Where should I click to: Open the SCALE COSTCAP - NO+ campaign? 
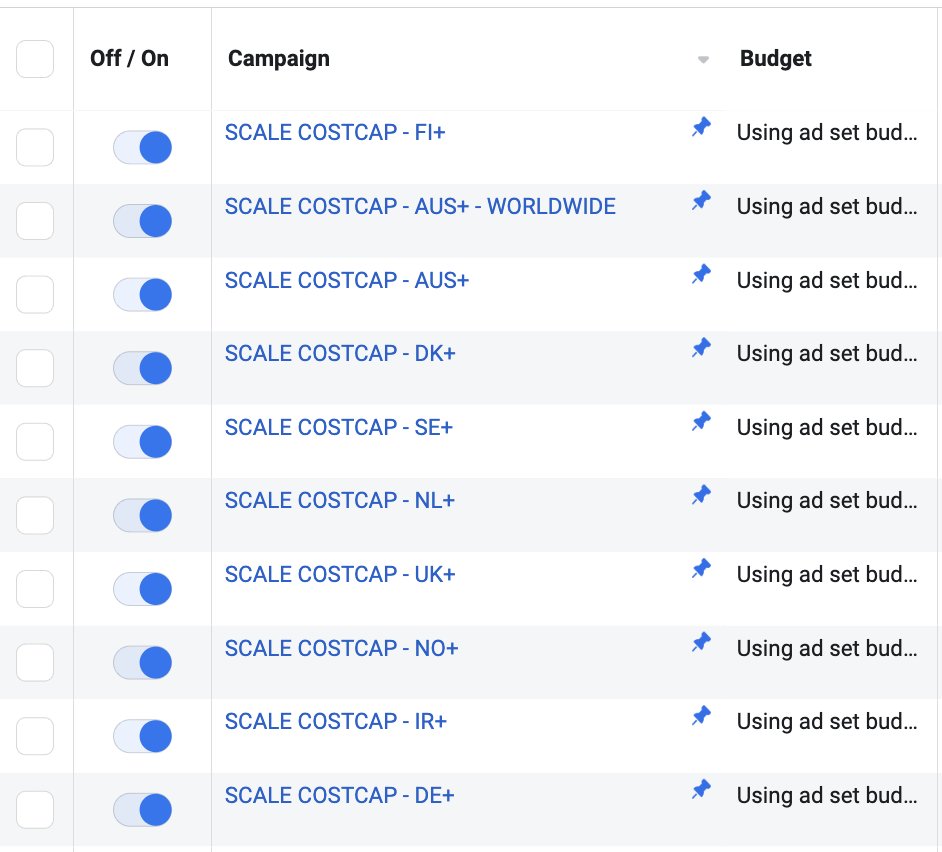342,648
